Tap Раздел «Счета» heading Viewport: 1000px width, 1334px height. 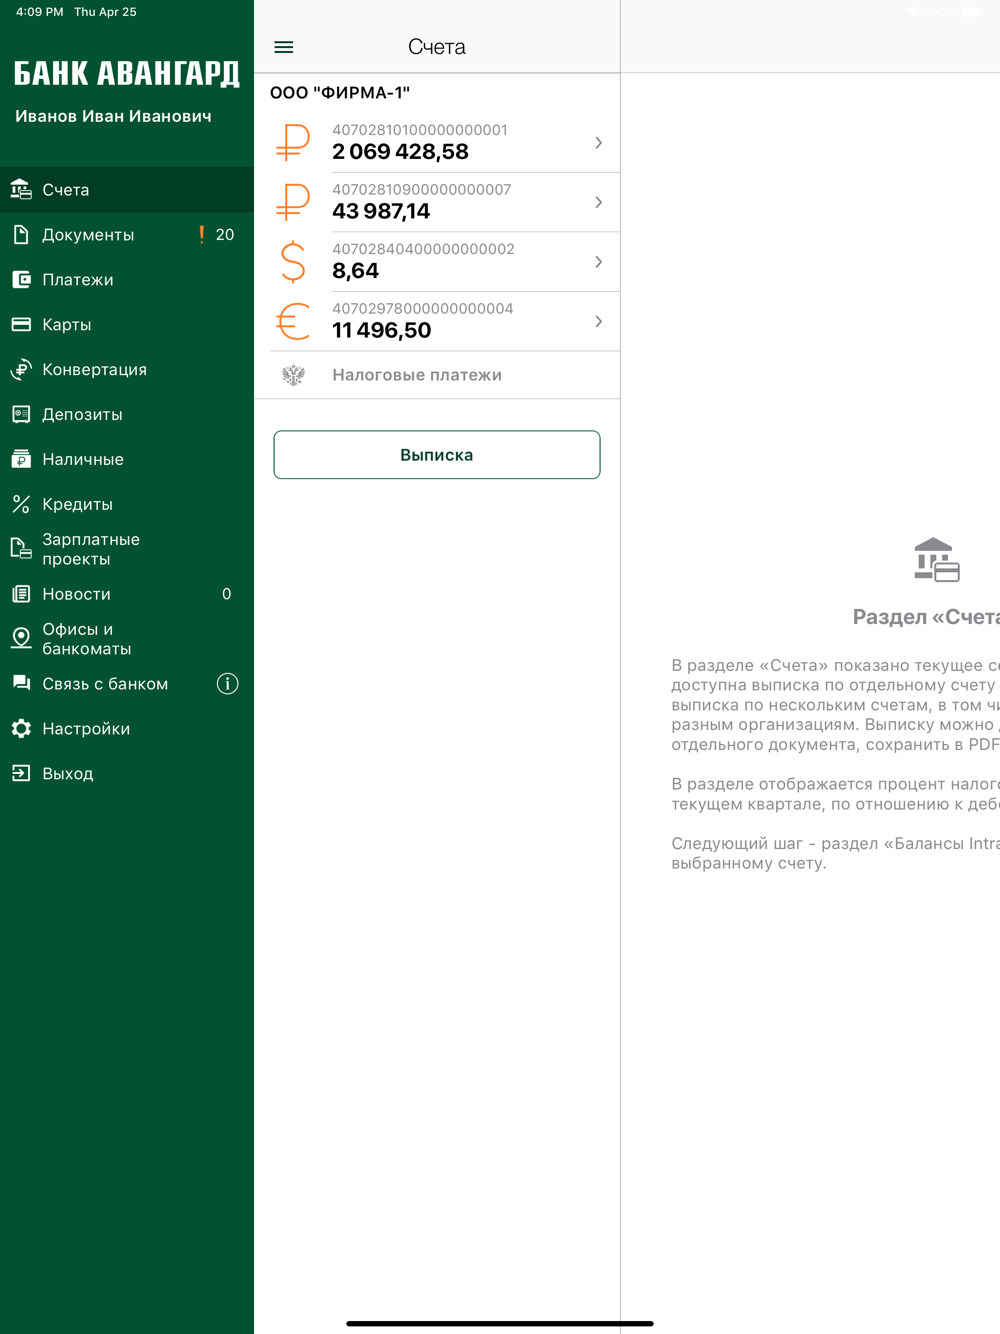pos(926,617)
